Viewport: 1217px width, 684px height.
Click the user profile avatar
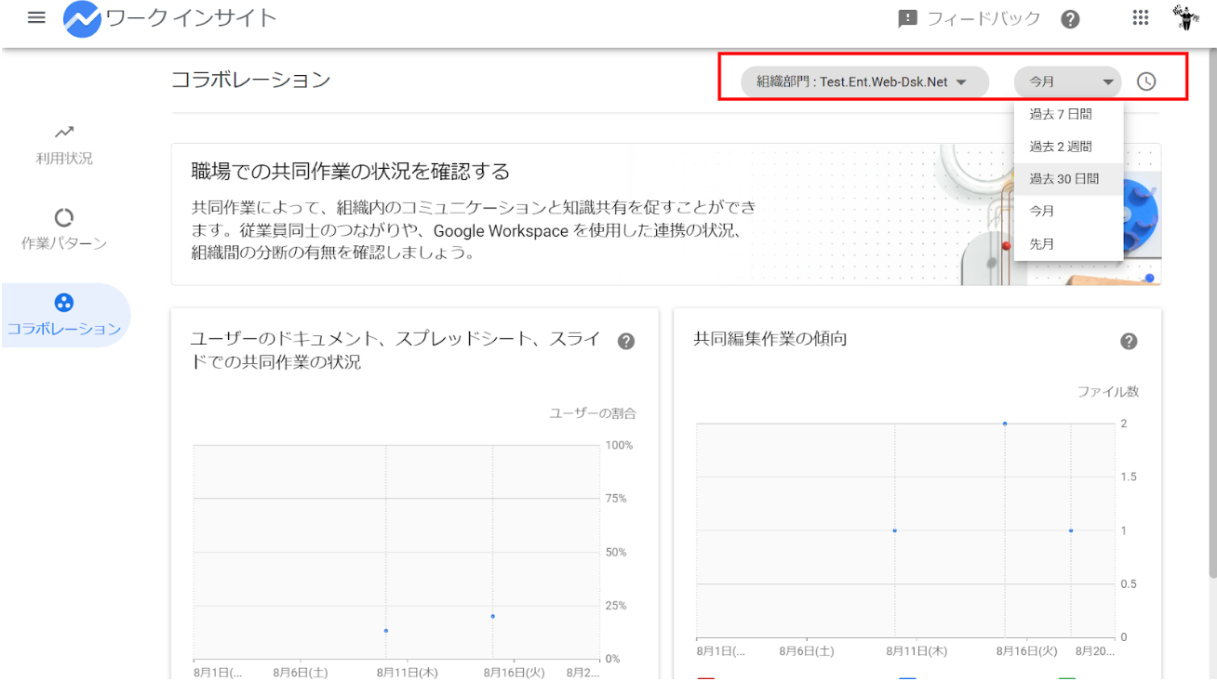(x=1186, y=17)
